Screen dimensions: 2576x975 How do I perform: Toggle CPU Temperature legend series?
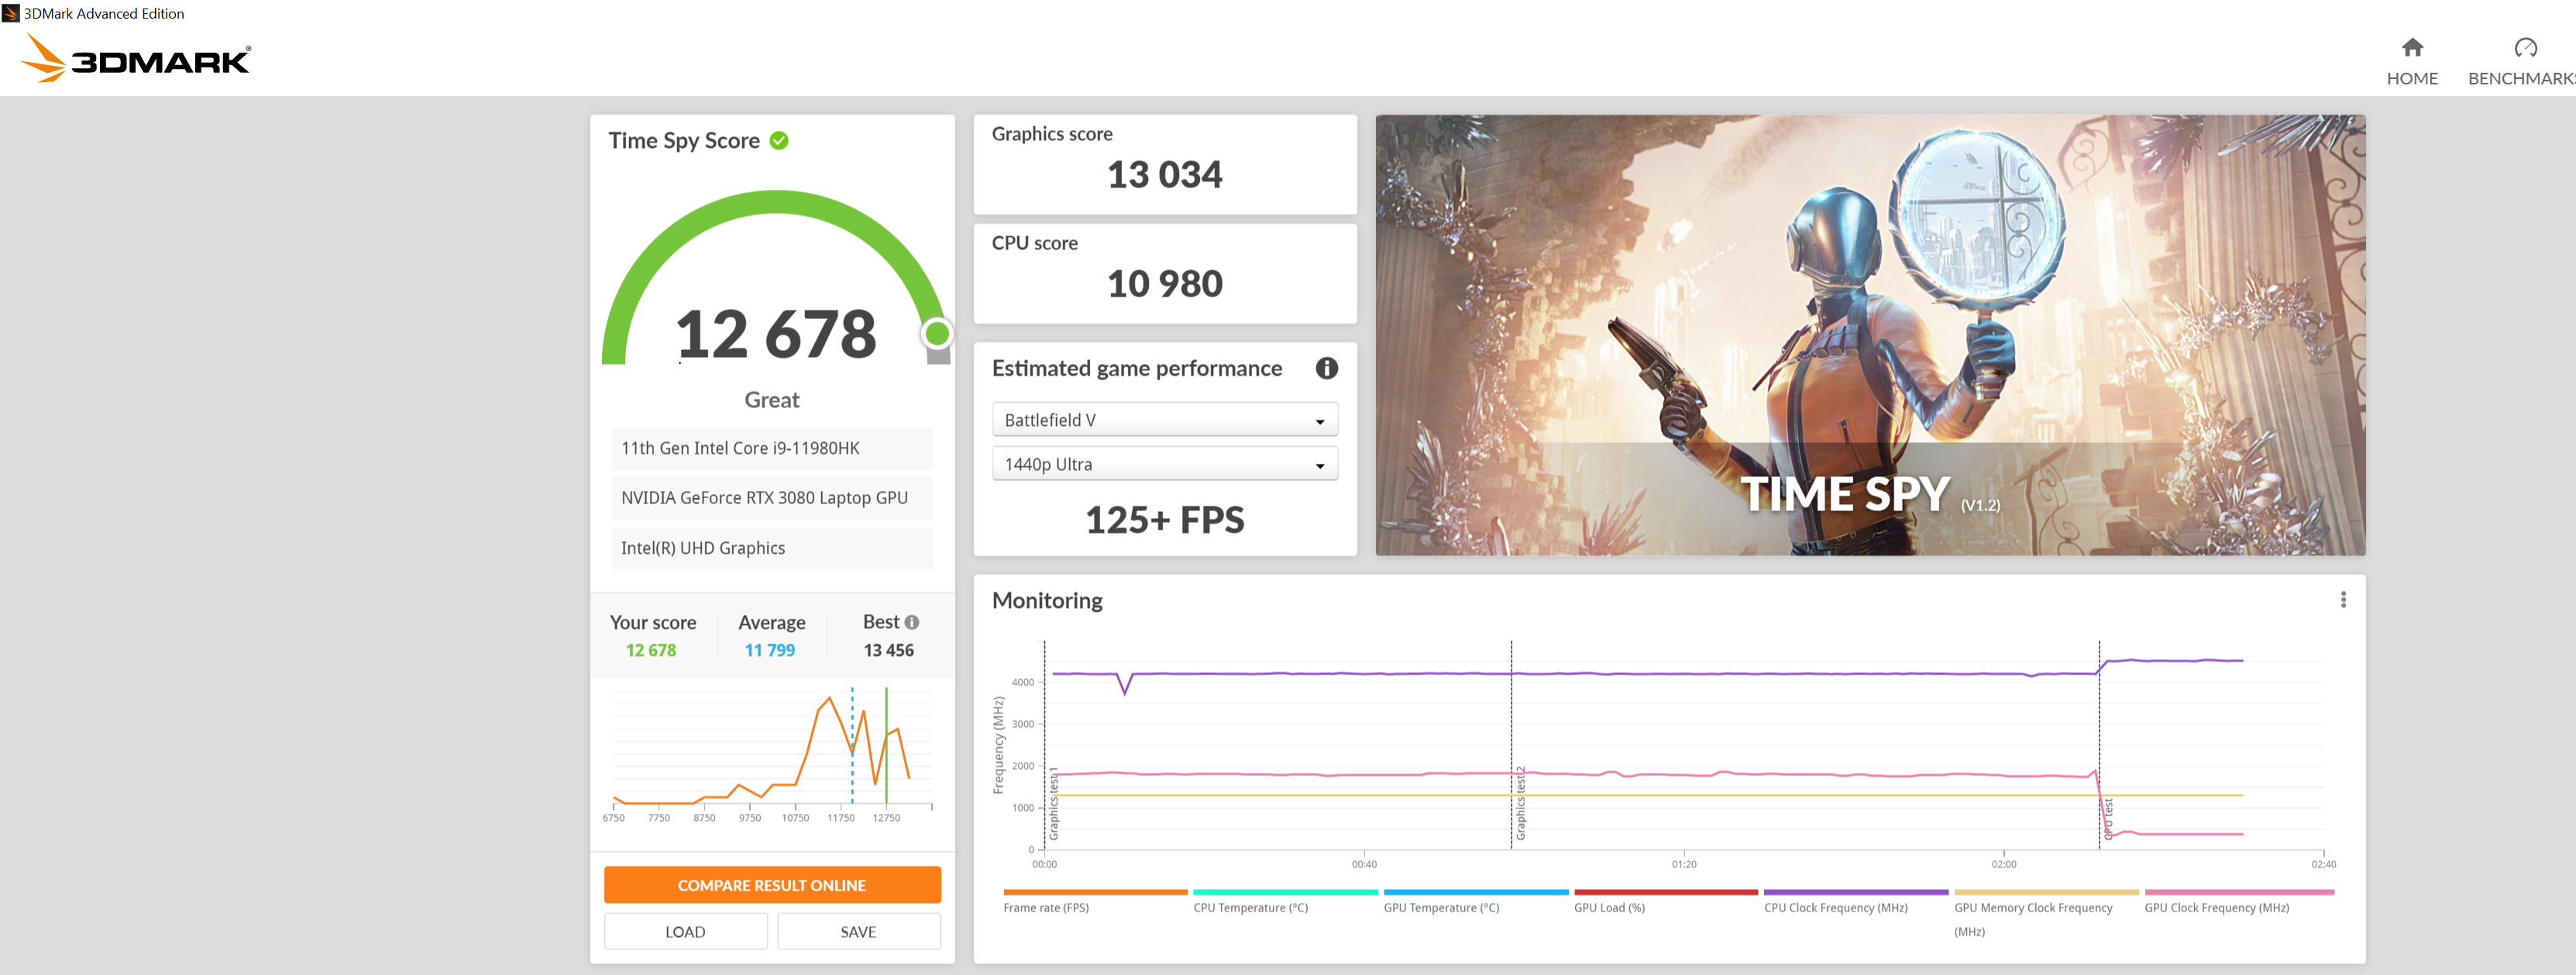click(1284, 902)
